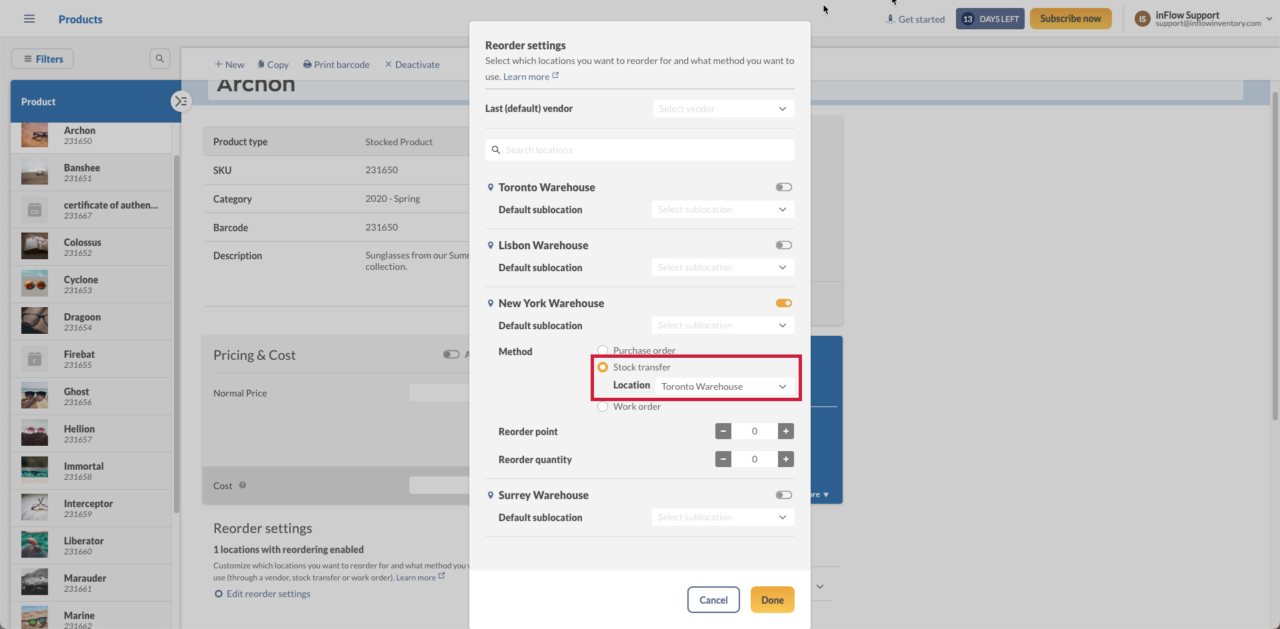The height and width of the screenshot is (629, 1280).
Task: Enable reordering for Lisbon Warehouse
Action: pos(784,245)
